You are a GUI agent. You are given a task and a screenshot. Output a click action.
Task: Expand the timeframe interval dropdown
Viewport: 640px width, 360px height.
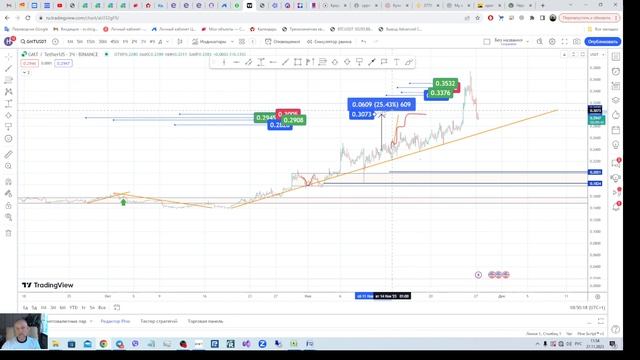pyautogui.click(x=167, y=42)
